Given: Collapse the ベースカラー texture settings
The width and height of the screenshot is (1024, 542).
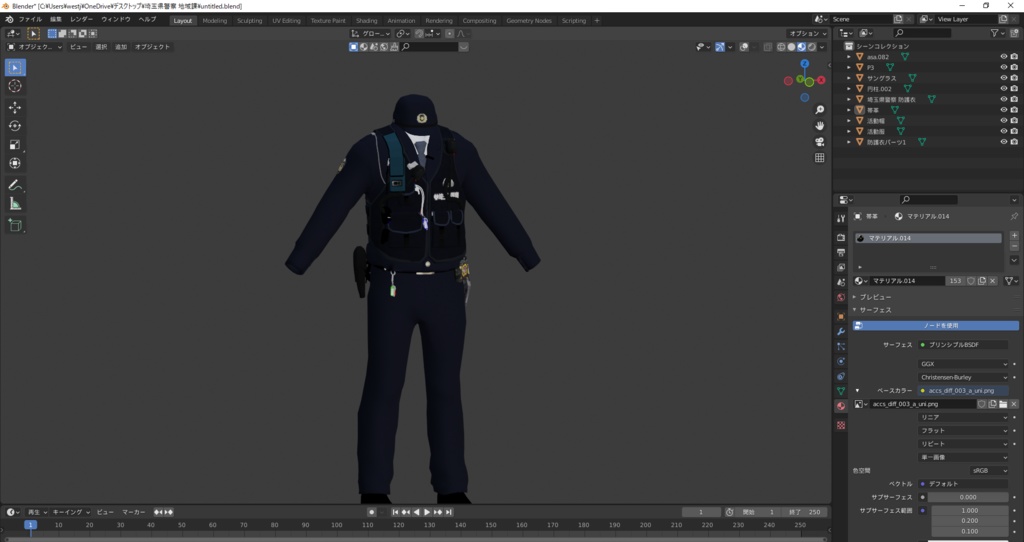Looking at the screenshot, I should pyautogui.click(x=857, y=391).
